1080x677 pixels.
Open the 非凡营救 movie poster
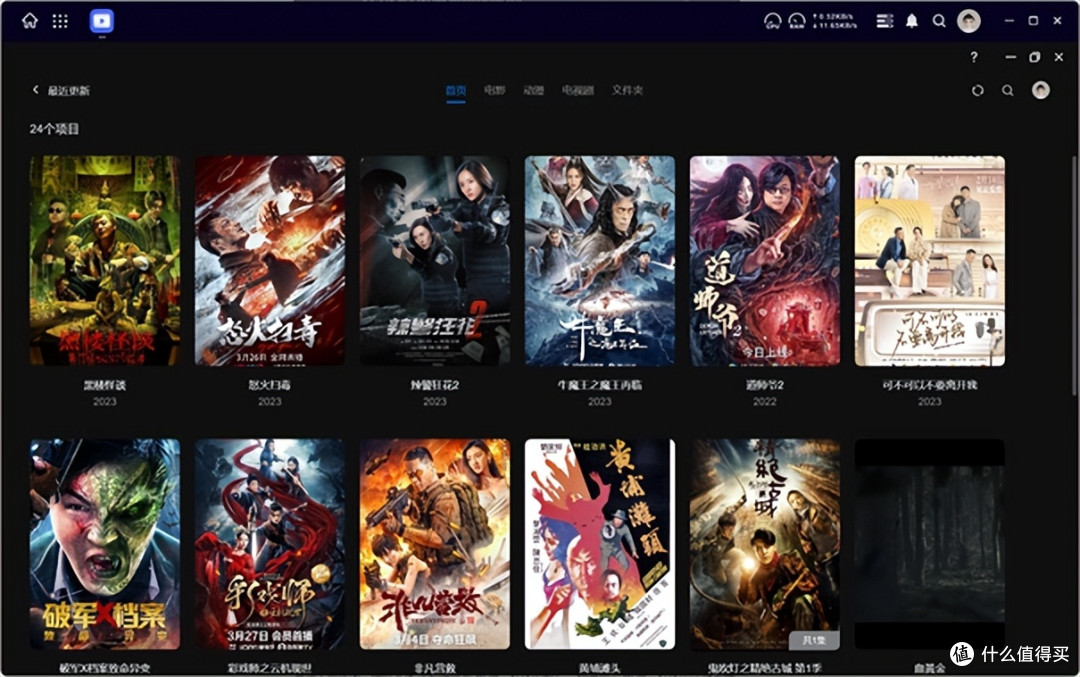[x=435, y=544]
